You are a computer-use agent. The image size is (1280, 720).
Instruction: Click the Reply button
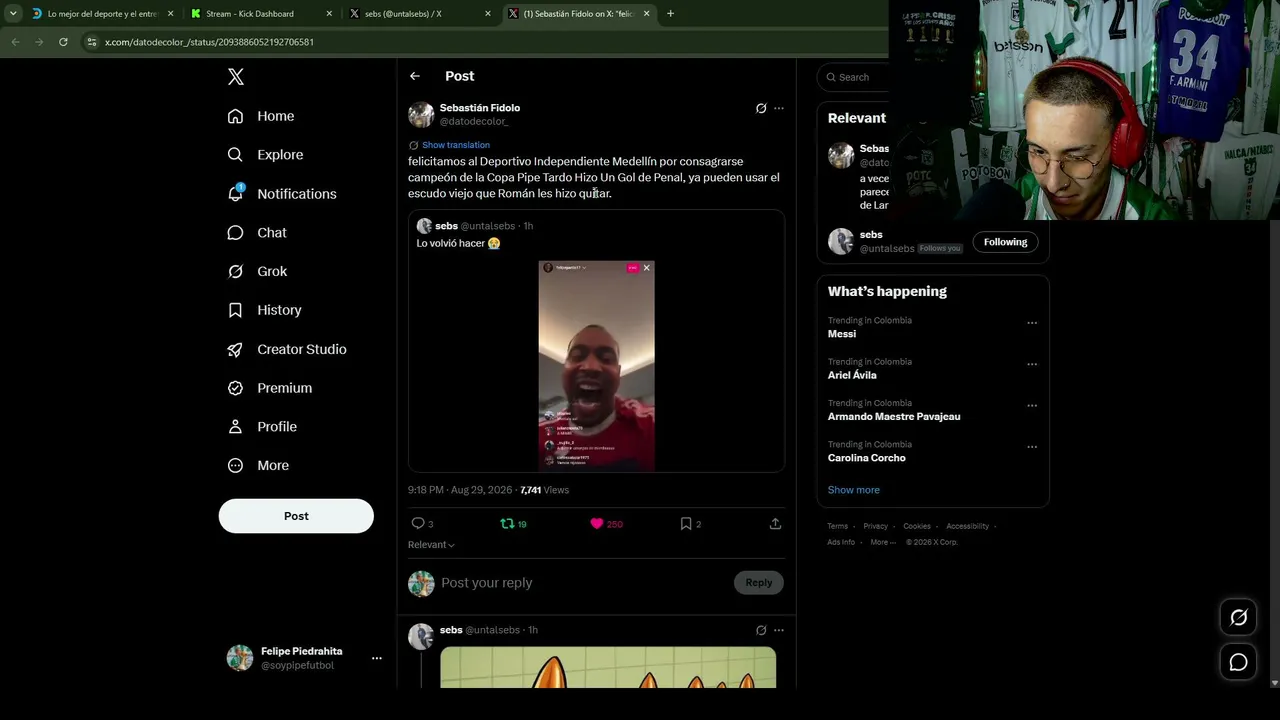tap(759, 583)
